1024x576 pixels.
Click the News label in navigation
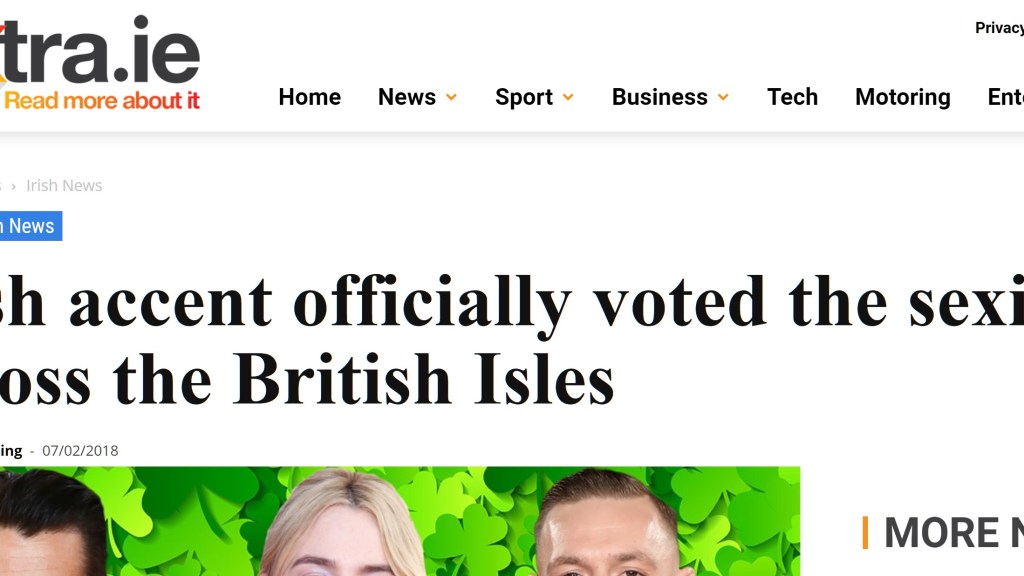(x=406, y=97)
